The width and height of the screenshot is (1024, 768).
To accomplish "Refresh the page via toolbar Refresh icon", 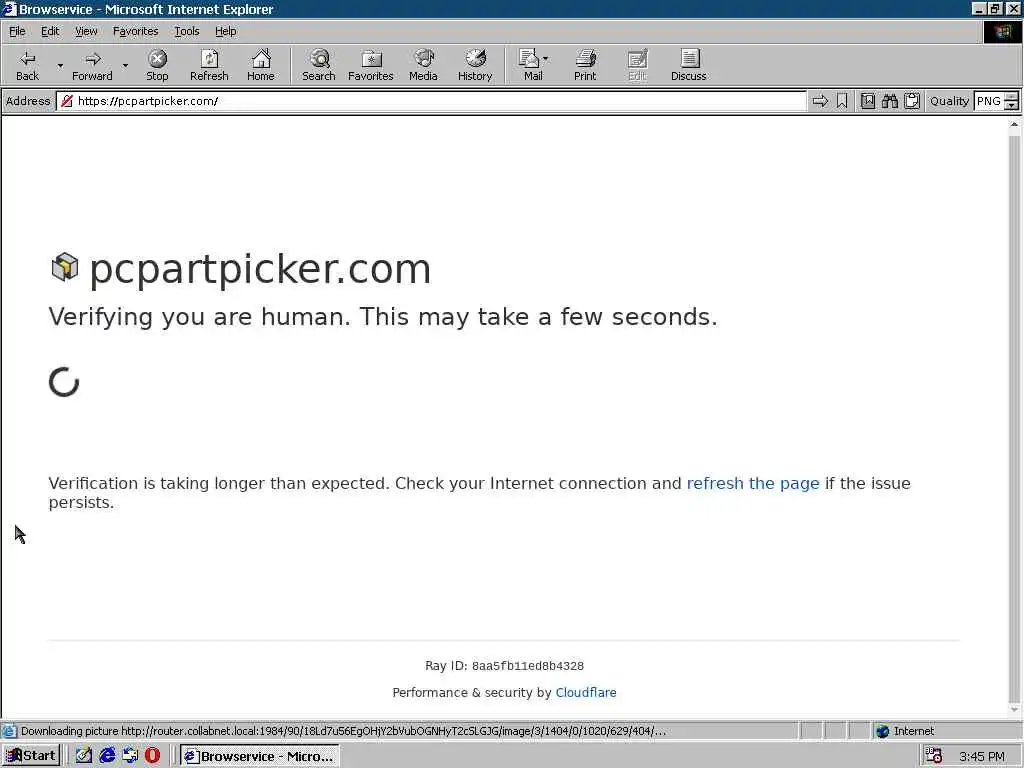I will tap(209, 65).
